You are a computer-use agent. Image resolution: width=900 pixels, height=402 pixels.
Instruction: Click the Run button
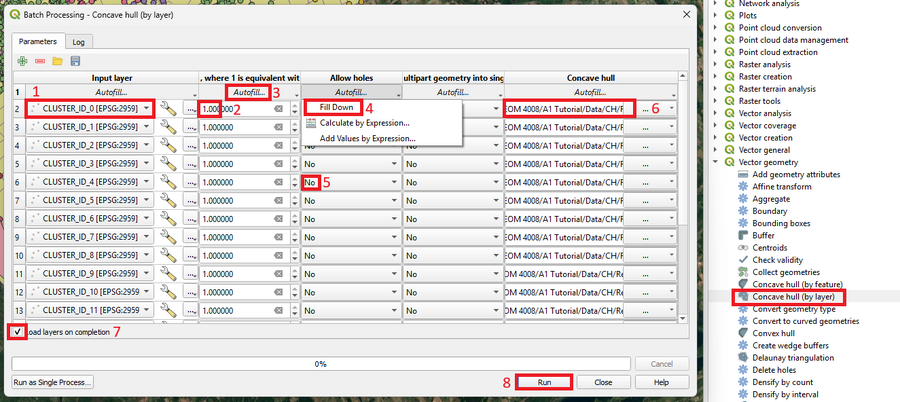point(544,382)
